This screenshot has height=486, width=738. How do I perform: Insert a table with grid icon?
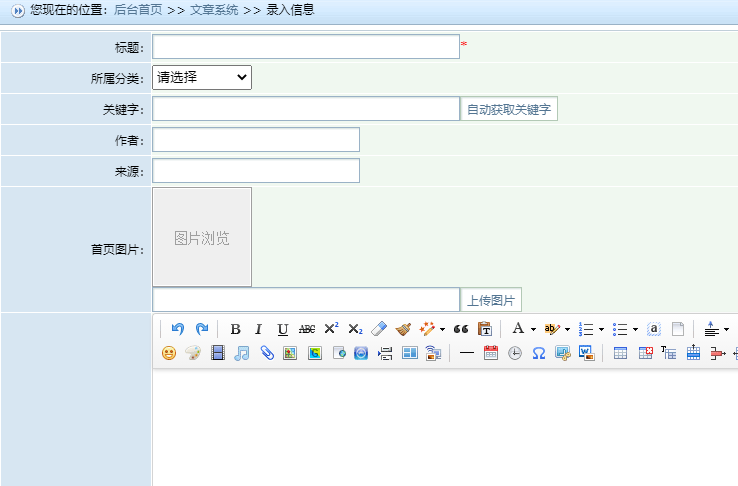(x=620, y=353)
